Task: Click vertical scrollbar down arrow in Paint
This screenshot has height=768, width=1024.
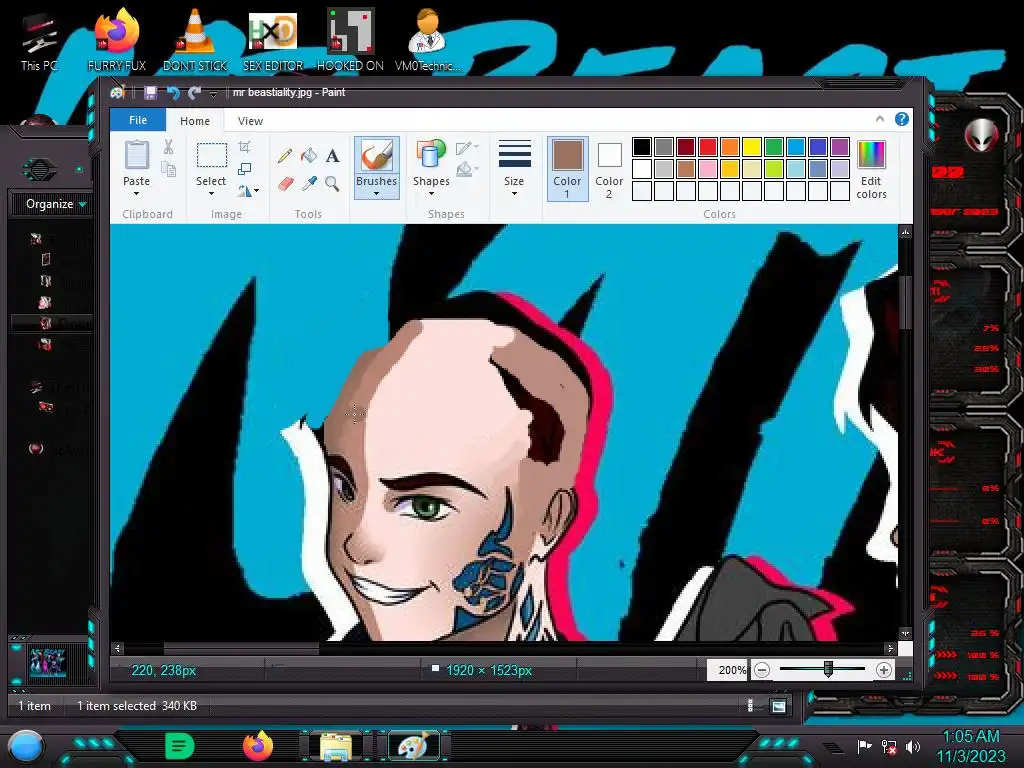Action: pos(905,633)
